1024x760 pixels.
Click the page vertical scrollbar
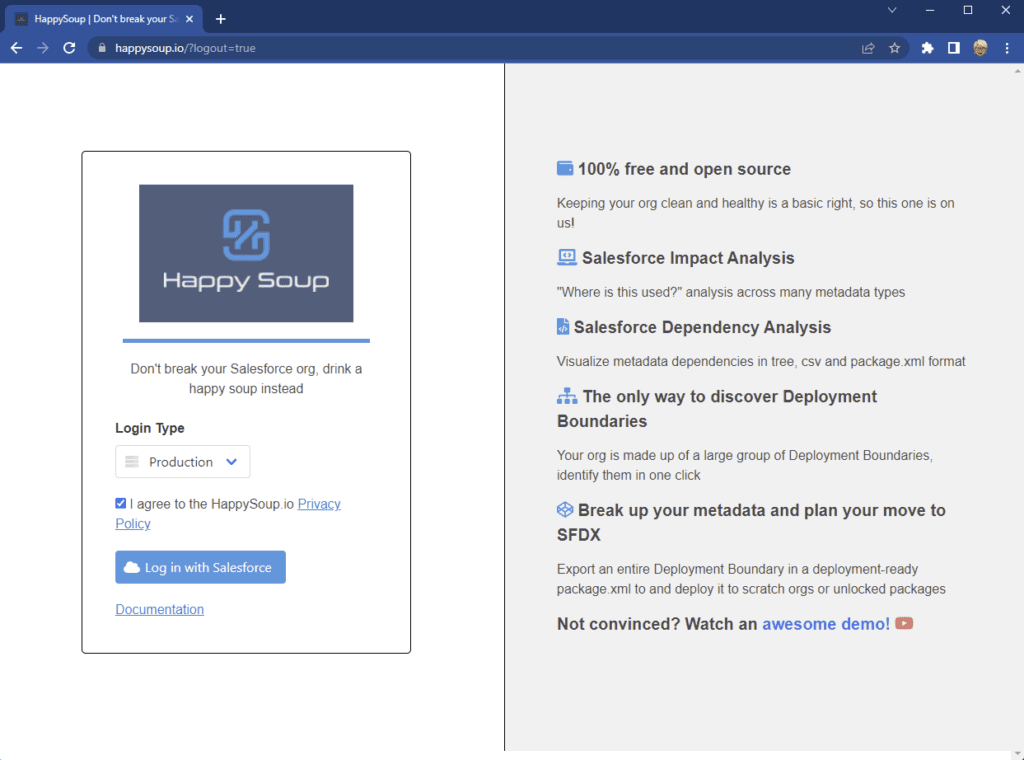1017,411
